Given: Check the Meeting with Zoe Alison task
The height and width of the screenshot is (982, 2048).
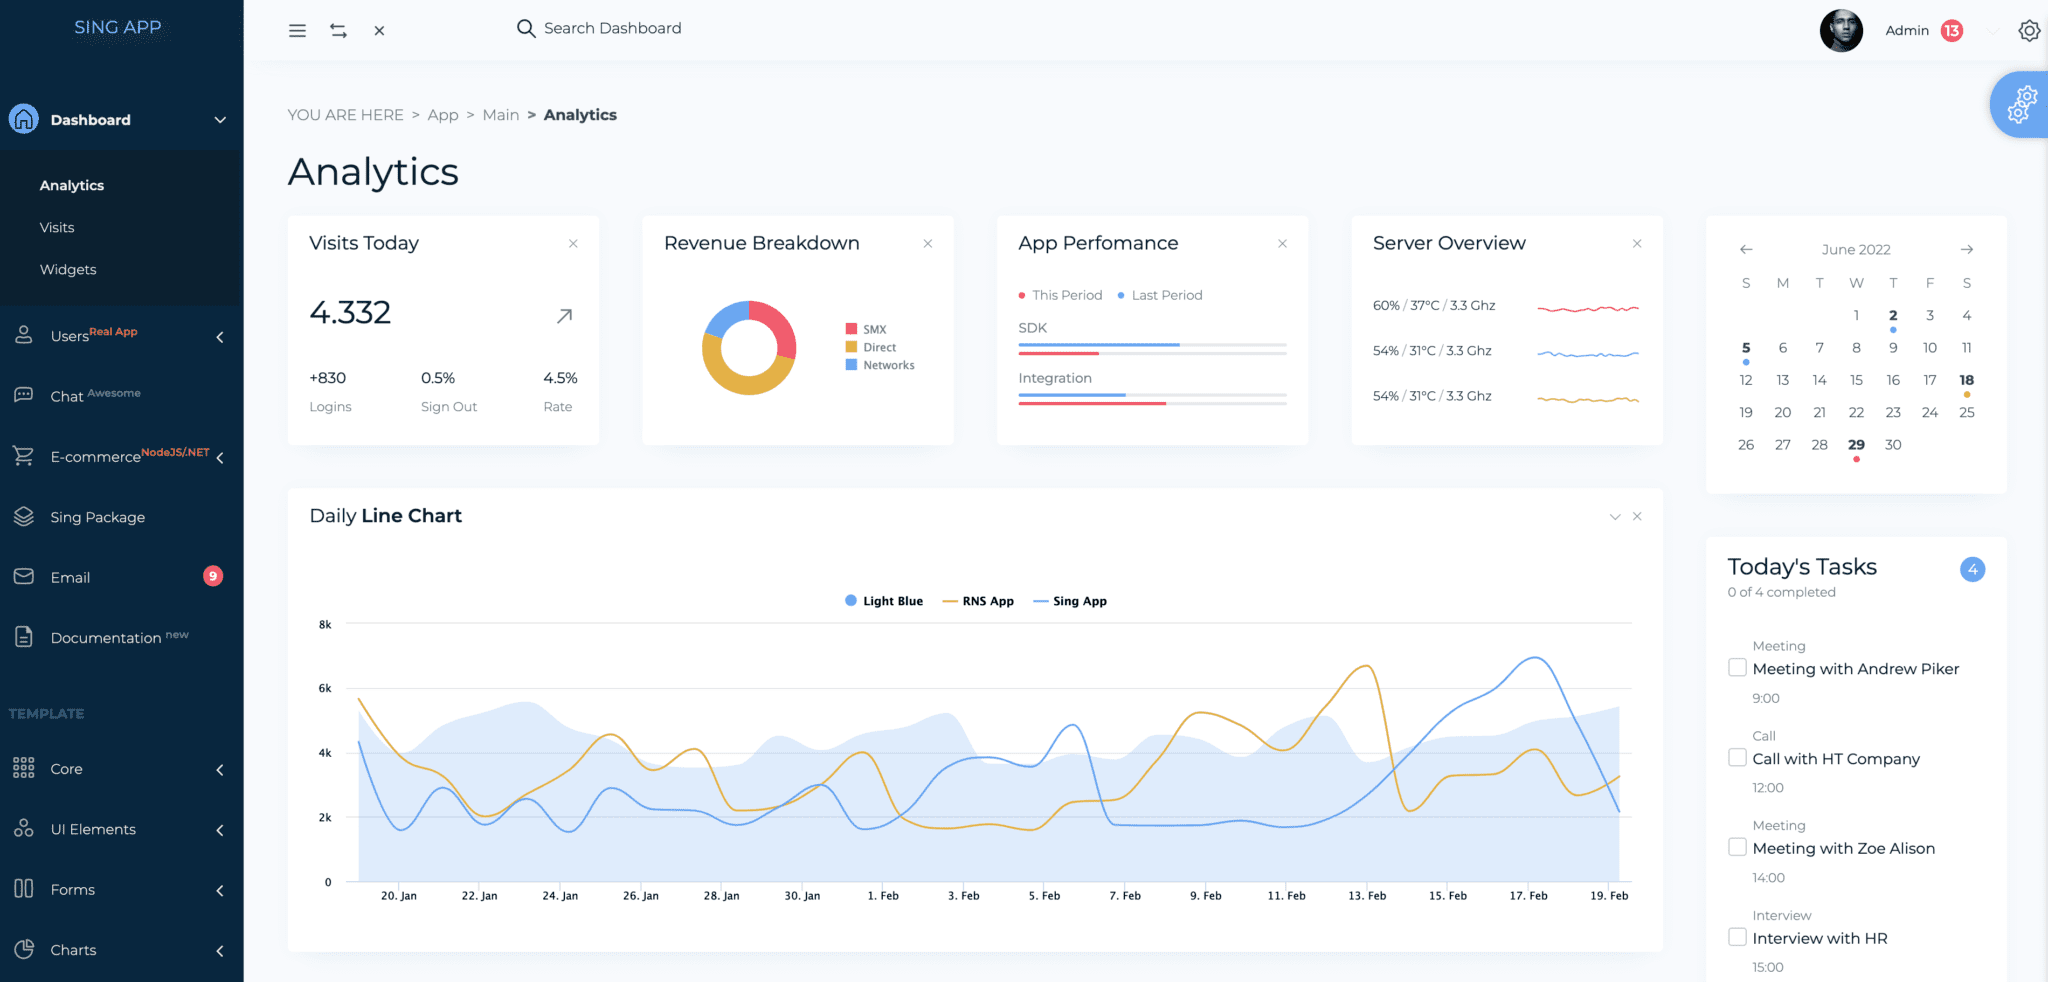Looking at the screenshot, I should 1738,848.
